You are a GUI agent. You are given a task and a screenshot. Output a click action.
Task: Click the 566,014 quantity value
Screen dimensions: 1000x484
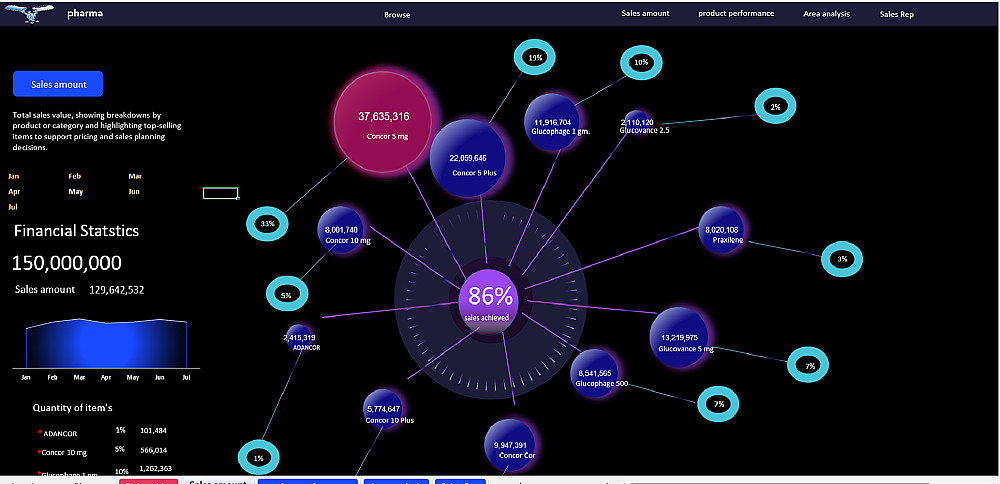point(154,450)
